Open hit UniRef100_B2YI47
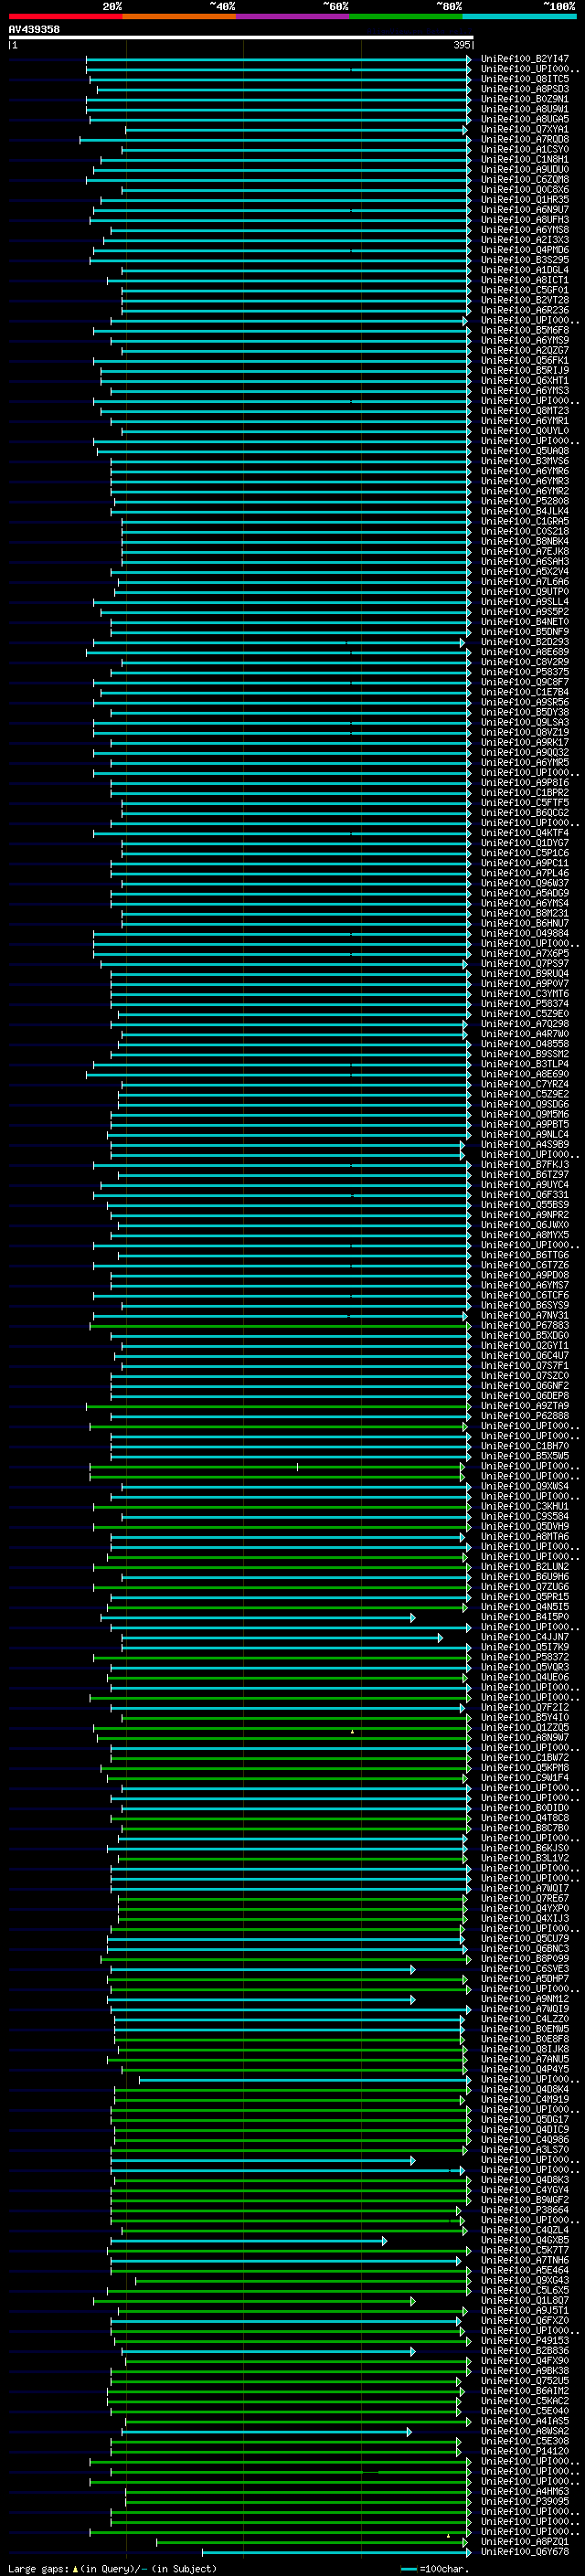Image resolution: width=585 pixels, height=2576 pixels. pyautogui.click(x=525, y=59)
